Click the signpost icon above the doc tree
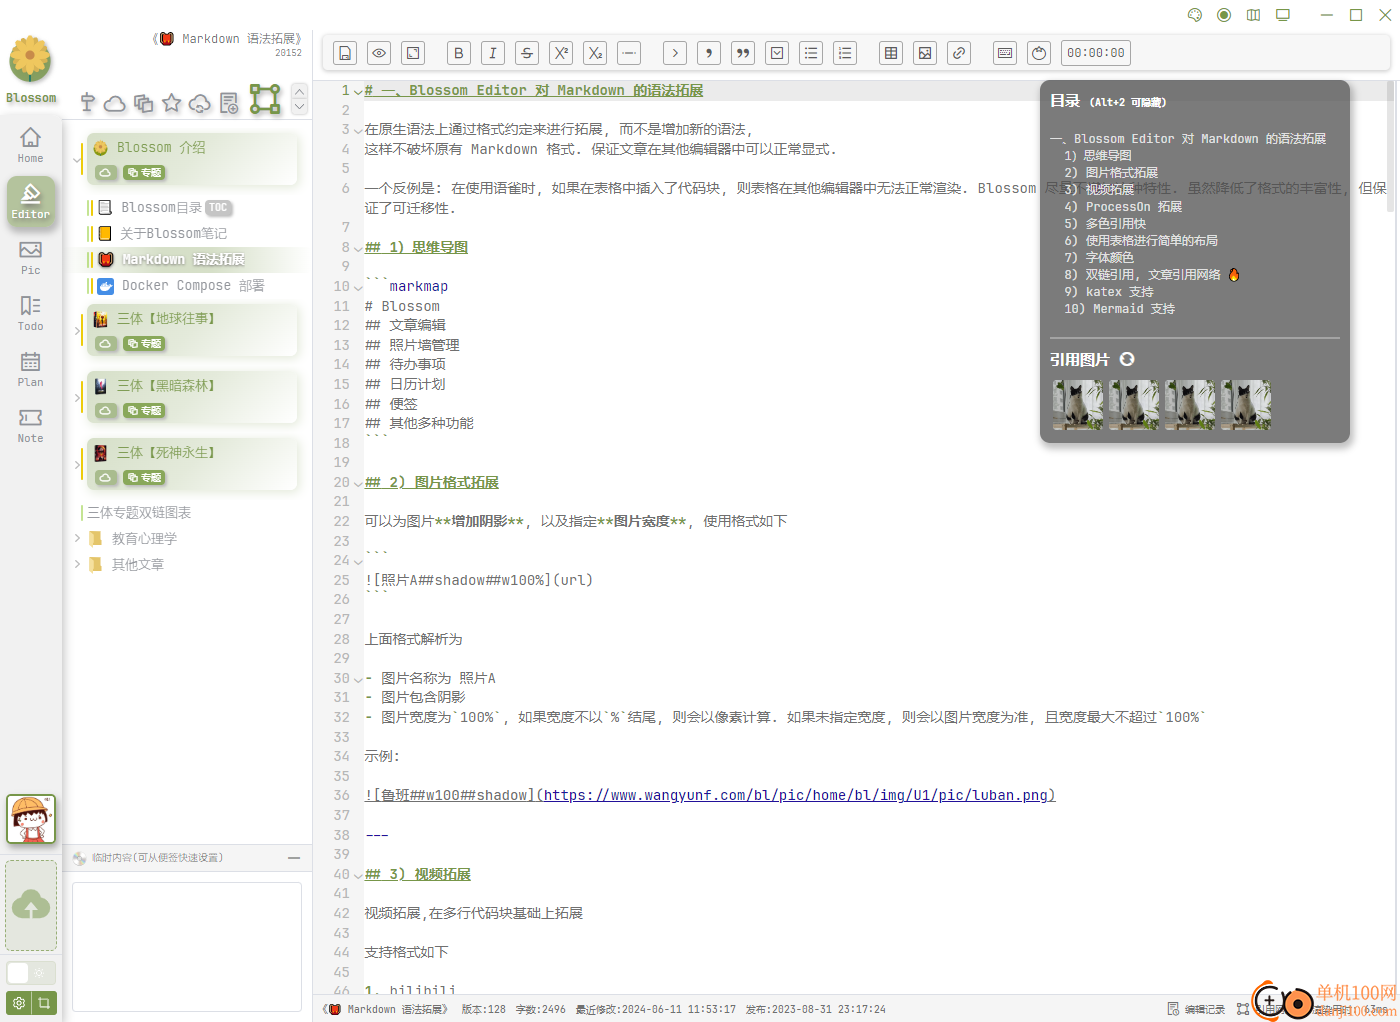Viewport: 1400px width, 1022px height. coord(88,102)
